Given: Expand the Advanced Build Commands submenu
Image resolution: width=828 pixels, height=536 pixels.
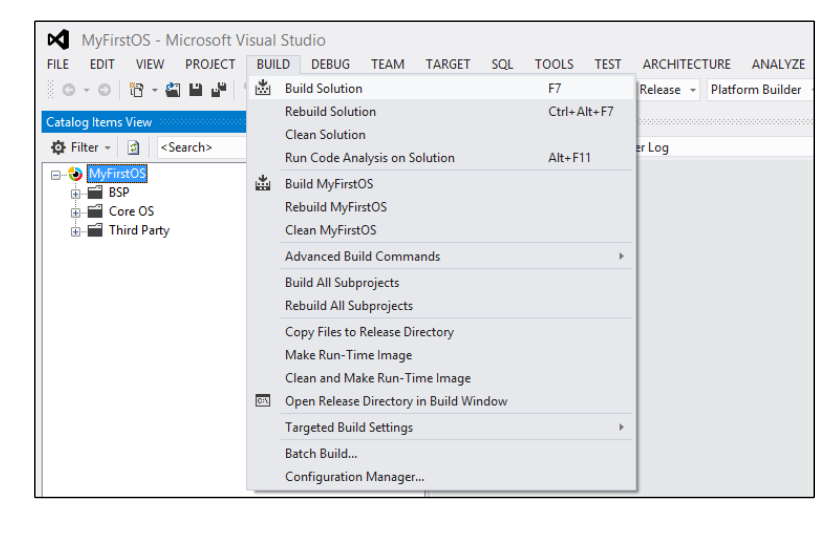Looking at the screenshot, I should (622, 256).
